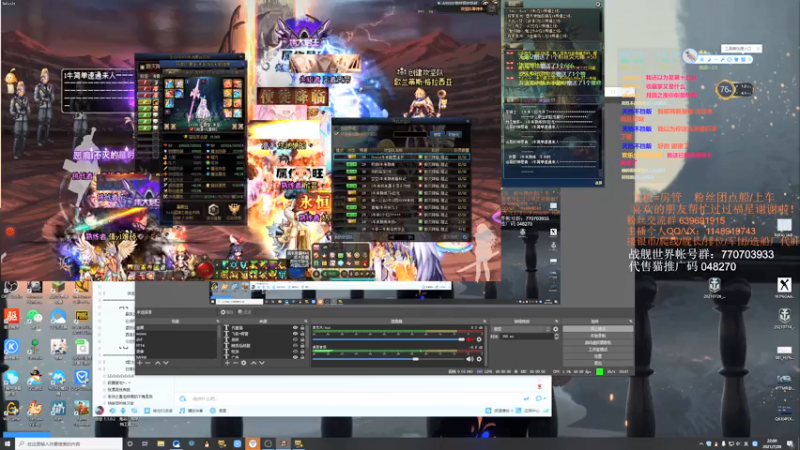Image resolution: width=800 pixels, height=450 pixels.
Task: Click Start Recording in OBS Controls
Action: tap(597, 336)
